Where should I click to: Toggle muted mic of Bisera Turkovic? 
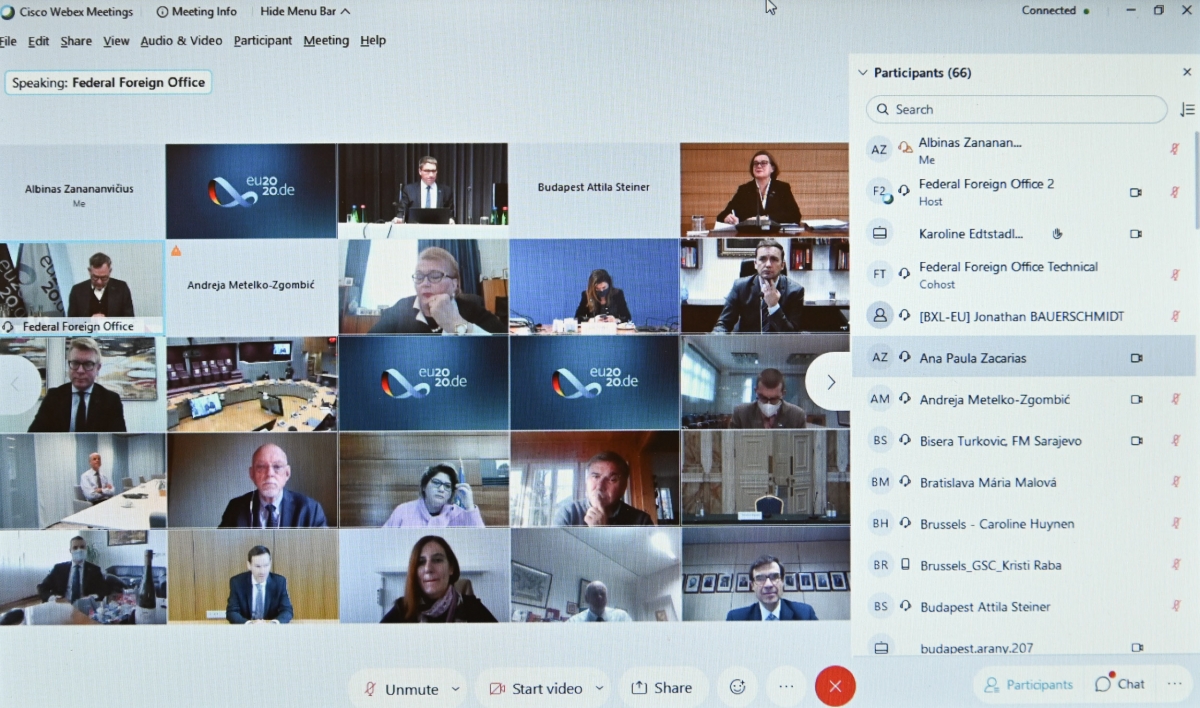tap(1175, 440)
